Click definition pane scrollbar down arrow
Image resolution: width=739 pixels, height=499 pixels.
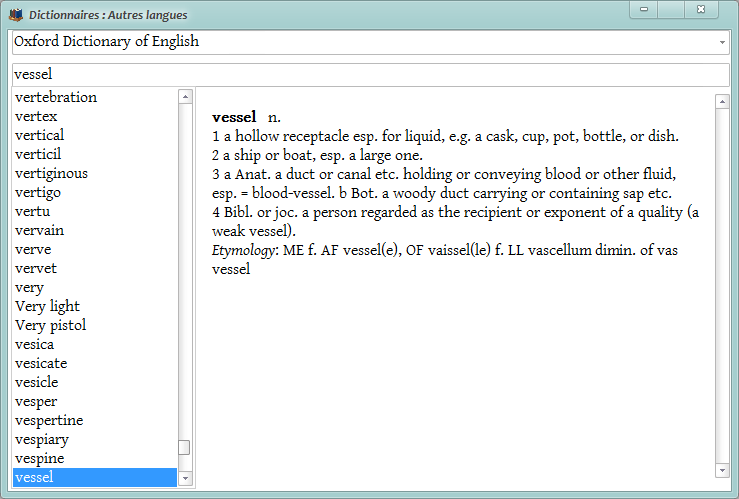click(x=722, y=470)
